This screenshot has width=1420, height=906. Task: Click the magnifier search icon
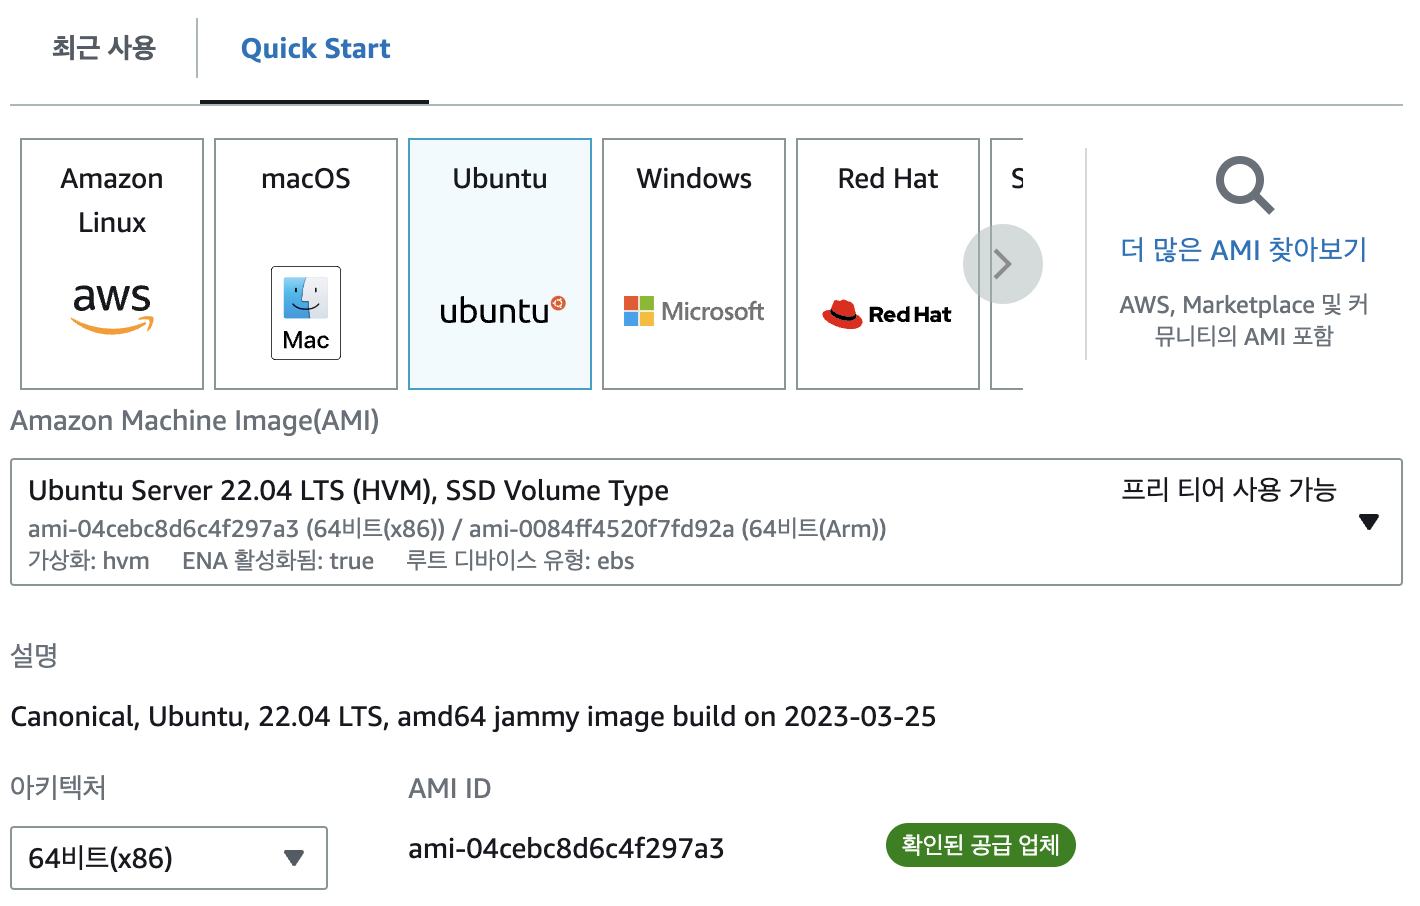pos(1244,185)
